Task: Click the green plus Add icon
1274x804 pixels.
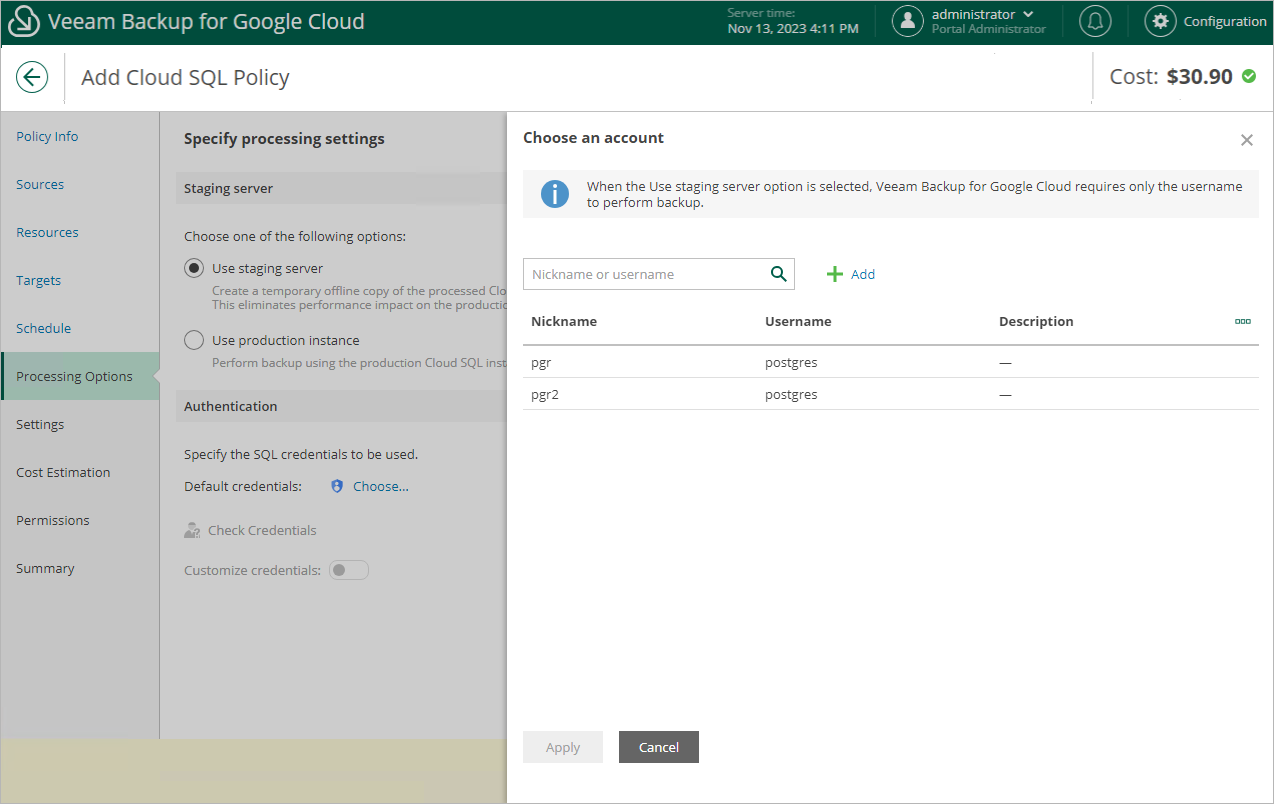Action: pos(835,274)
